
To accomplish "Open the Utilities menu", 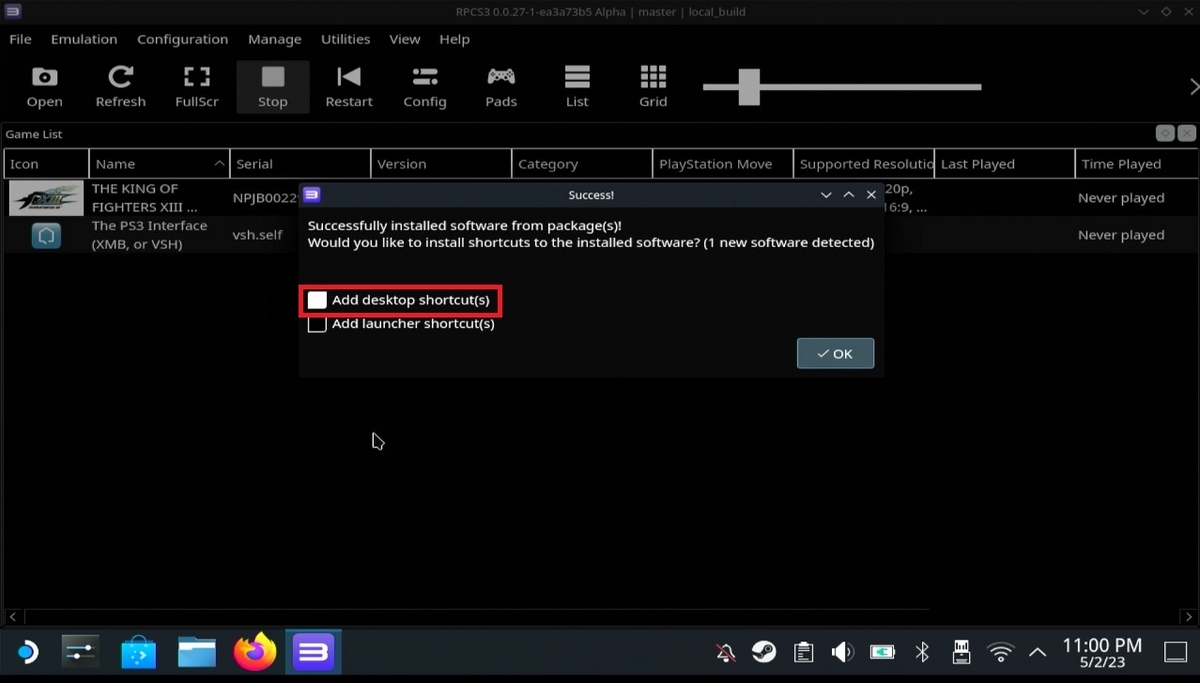I will (345, 39).
